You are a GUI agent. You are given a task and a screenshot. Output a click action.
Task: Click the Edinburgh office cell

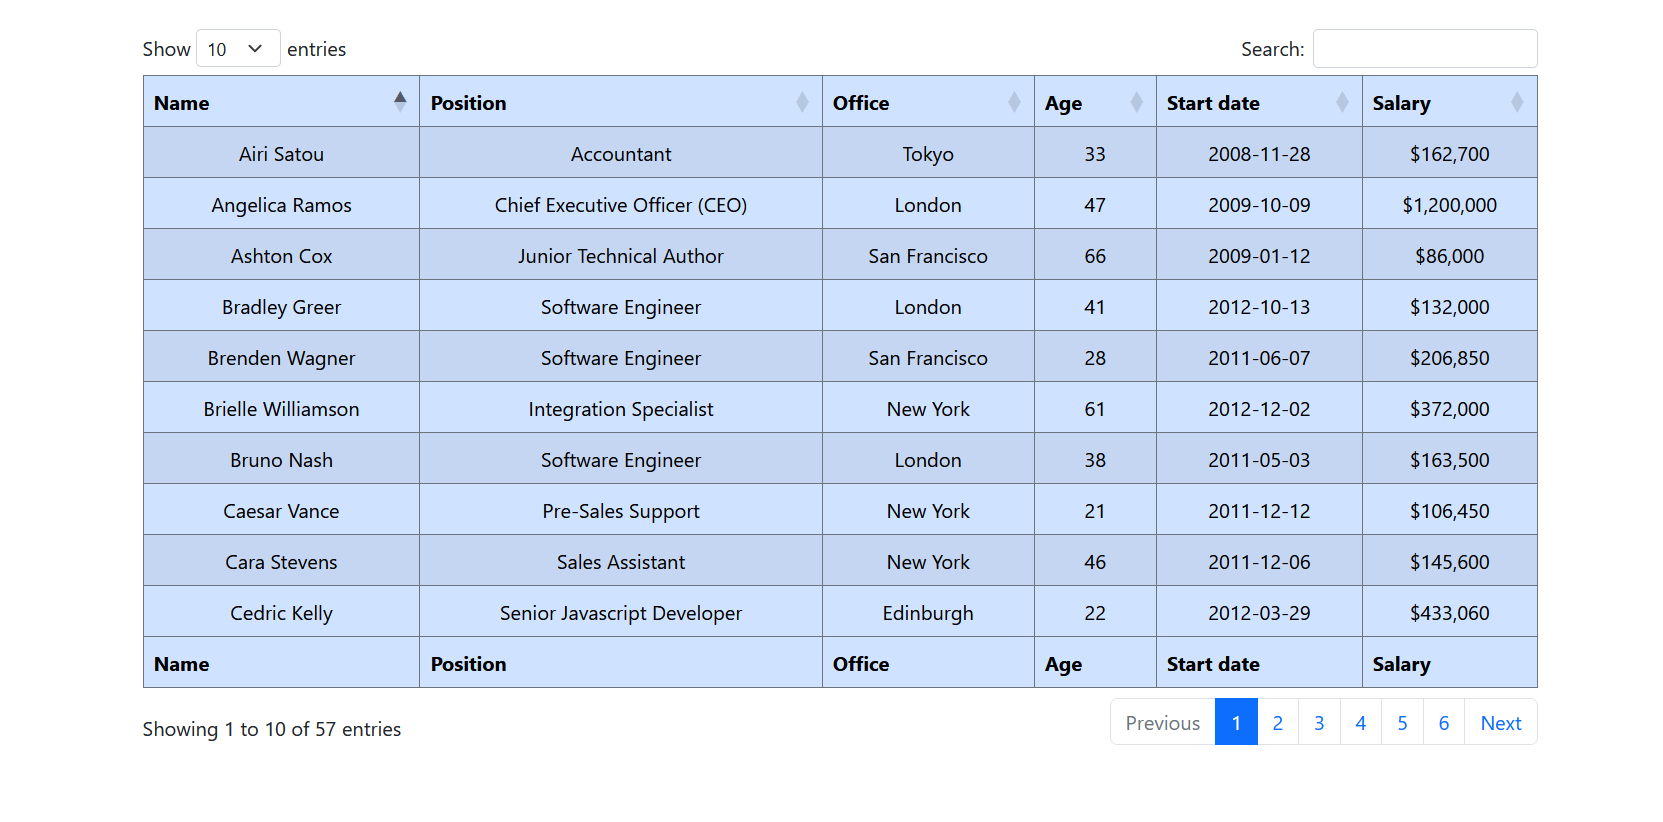(x=927, y=613)
